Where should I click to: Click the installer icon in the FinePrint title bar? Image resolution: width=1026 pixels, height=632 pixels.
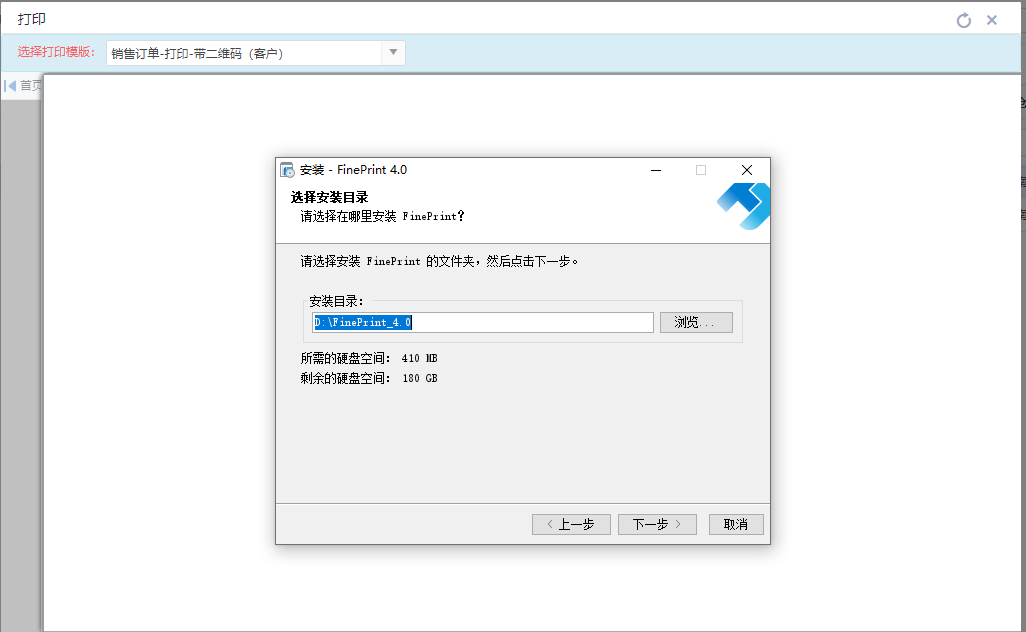click(287, 170)
